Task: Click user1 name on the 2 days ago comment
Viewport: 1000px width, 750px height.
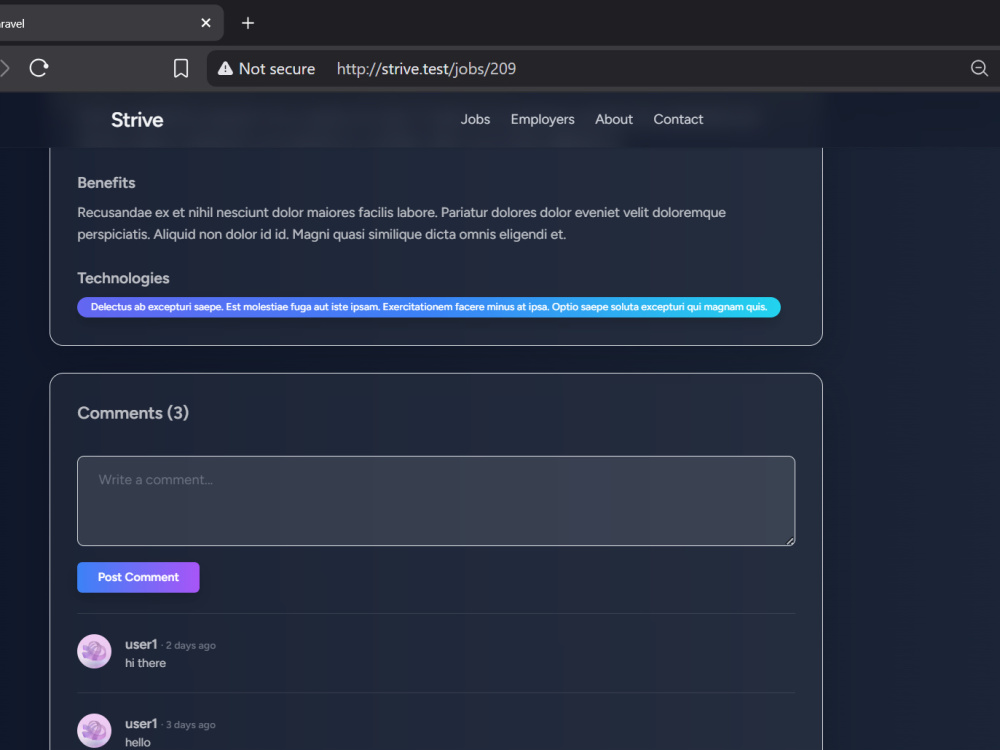Action: (141, 644)
